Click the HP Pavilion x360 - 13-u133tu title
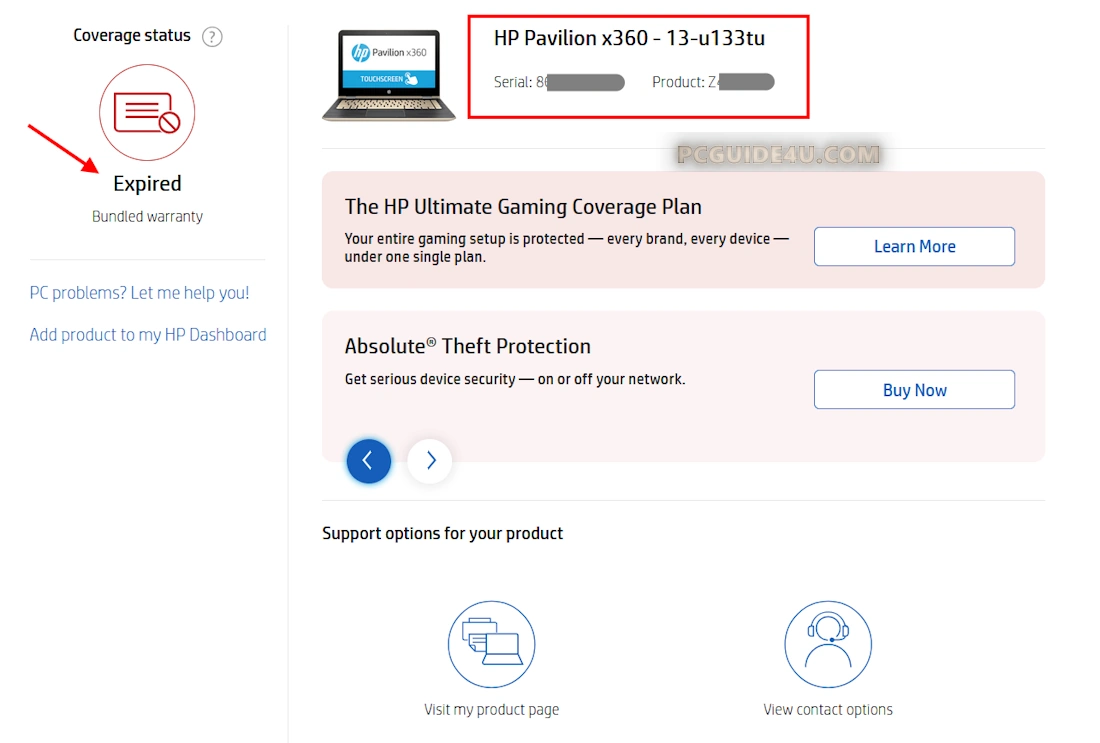 coord(629,39)
